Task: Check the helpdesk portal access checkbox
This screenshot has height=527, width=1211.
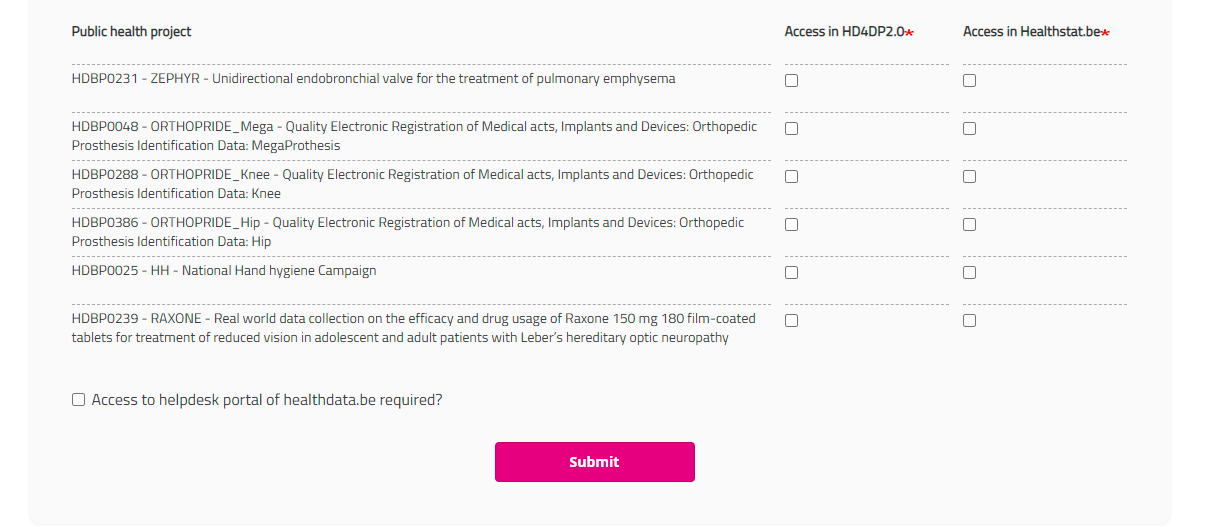Action: pyautogui.click(x=79, y=400)
